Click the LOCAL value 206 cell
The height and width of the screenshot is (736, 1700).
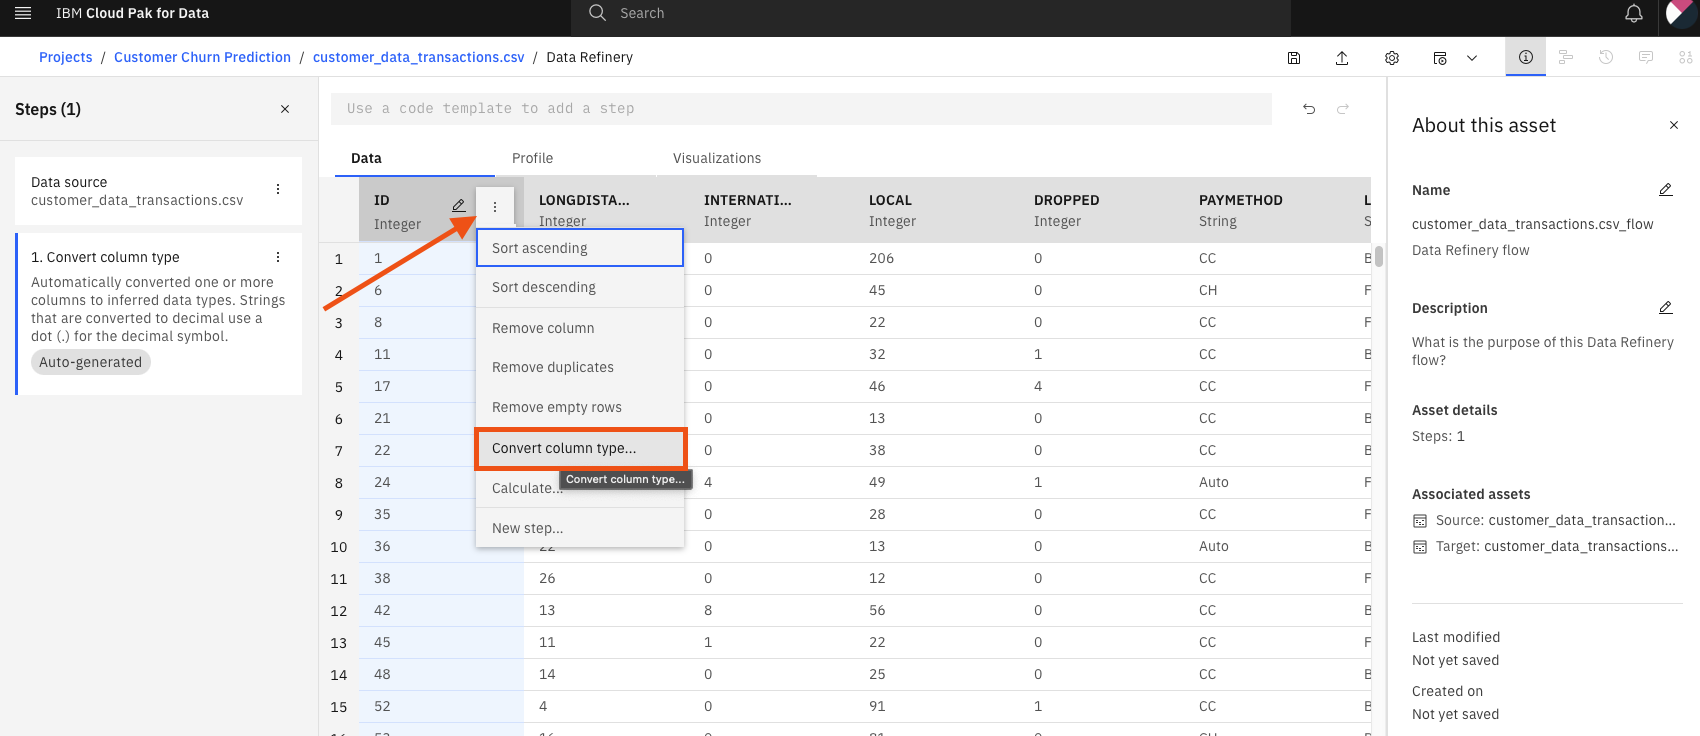(936, 258)
